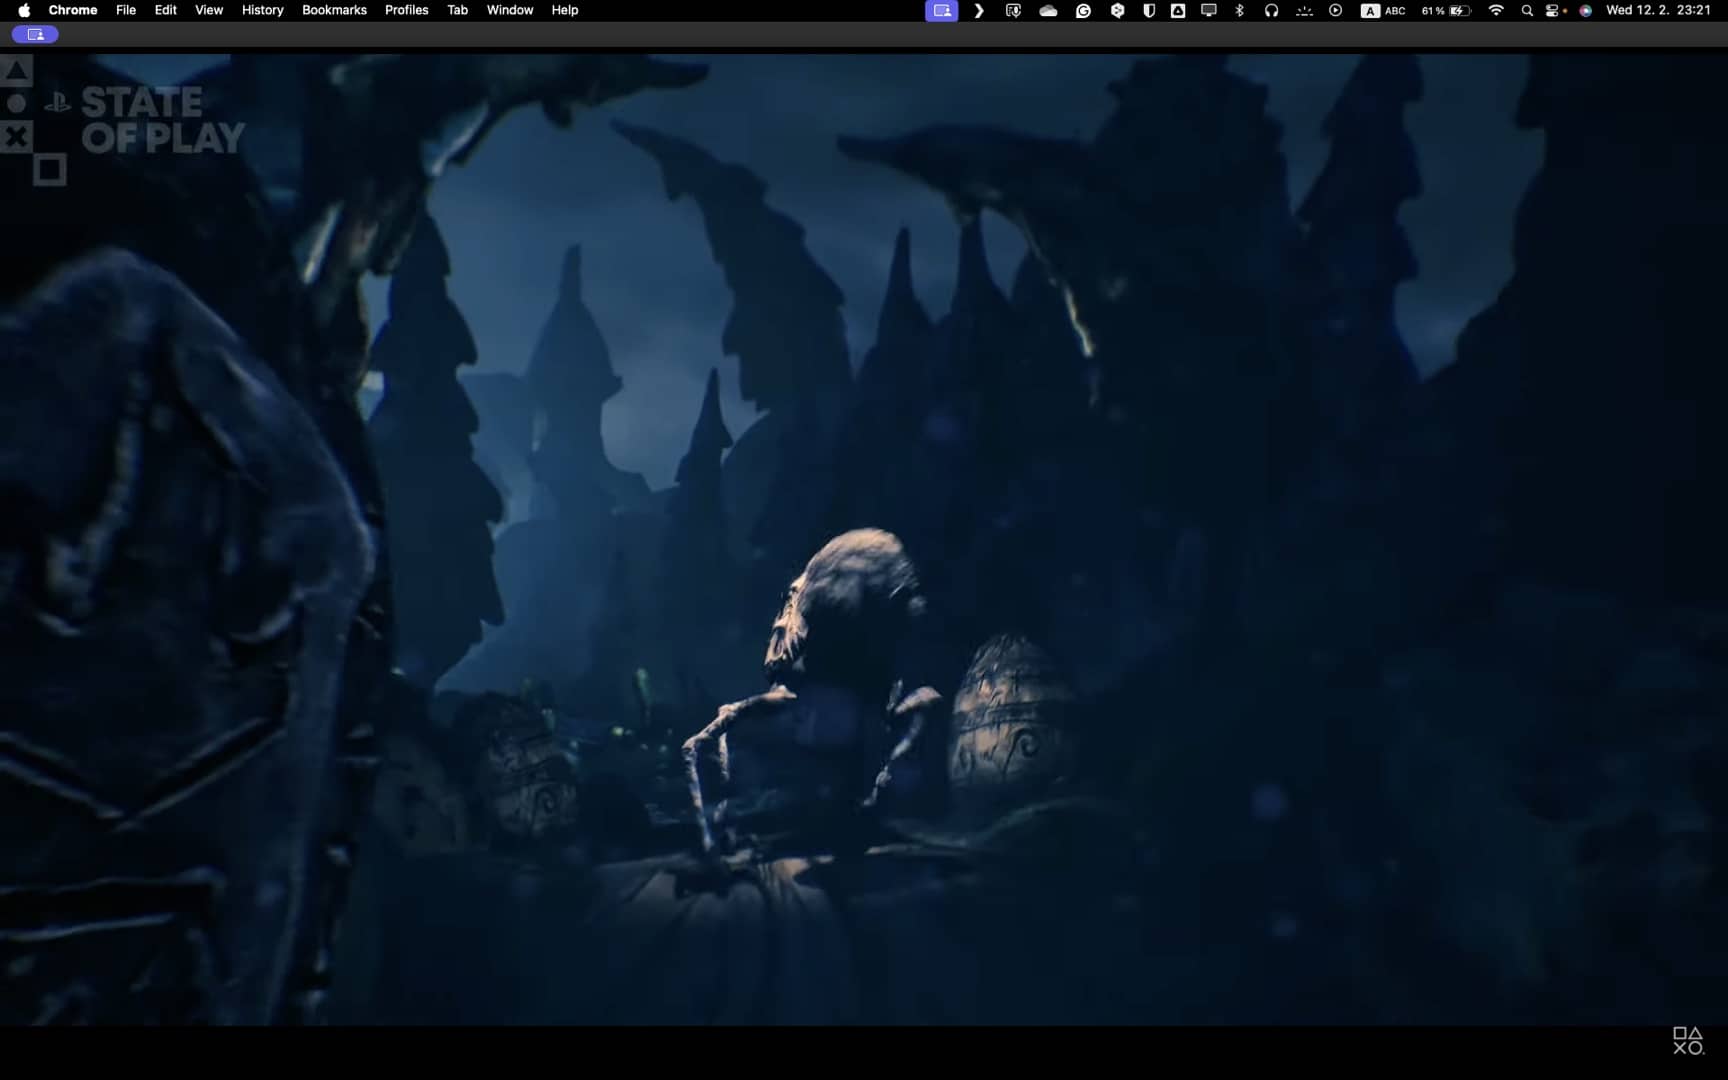1728x1080 pixels.
Task: Switch the ABC input source
Action: click(1383, 10)
